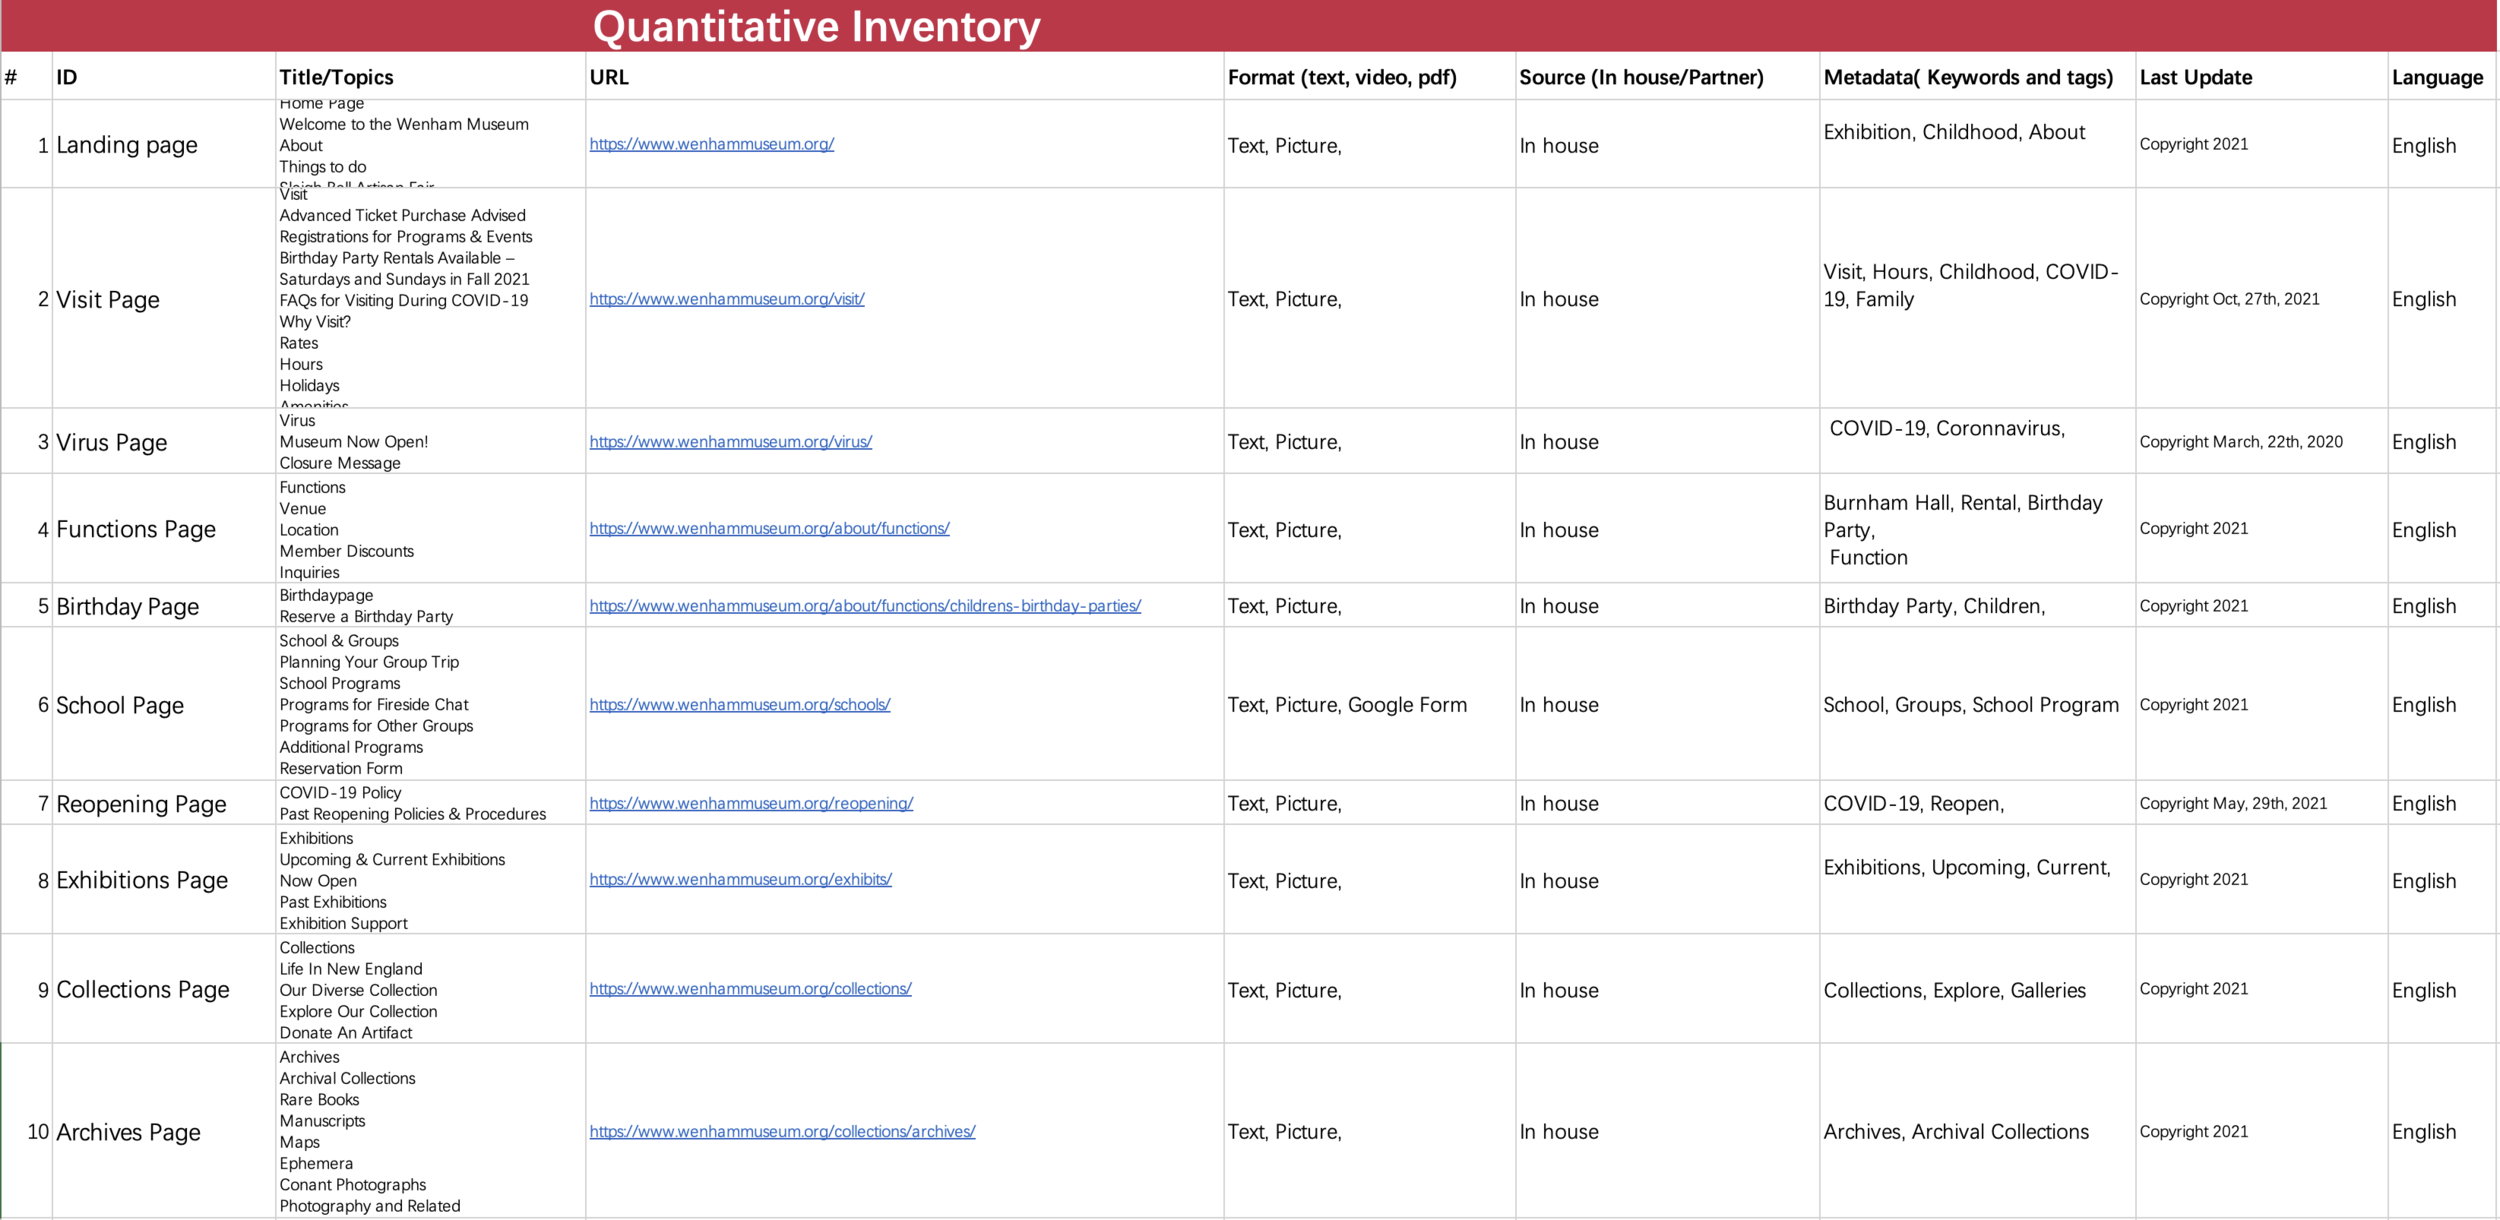Select 'Copyright March, 22th, 2020' cell

tap(2240, 442)
